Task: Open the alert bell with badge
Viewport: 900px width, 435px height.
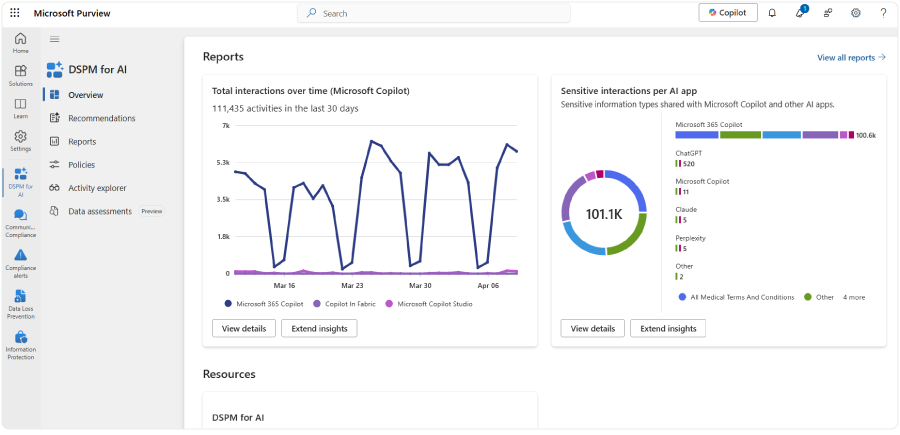Action: click(800, 13)
